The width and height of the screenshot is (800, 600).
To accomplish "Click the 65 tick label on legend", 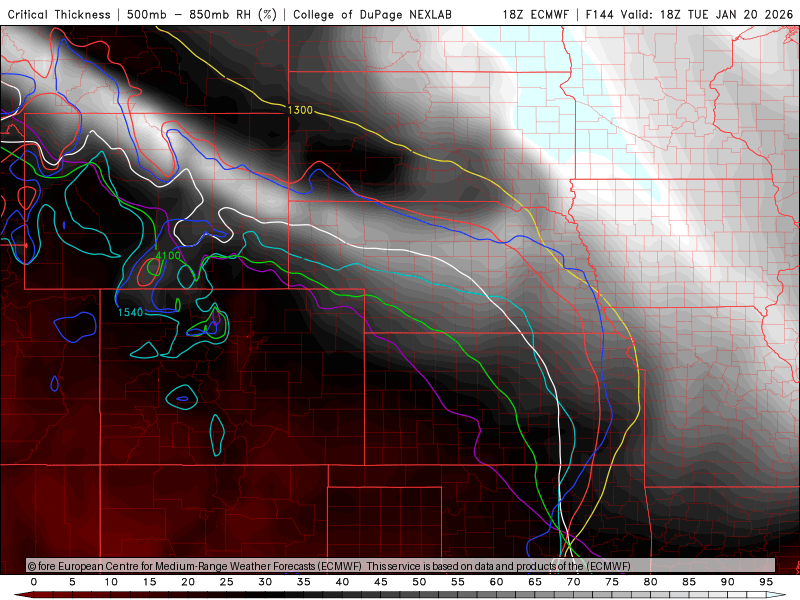I will (535, 582).
